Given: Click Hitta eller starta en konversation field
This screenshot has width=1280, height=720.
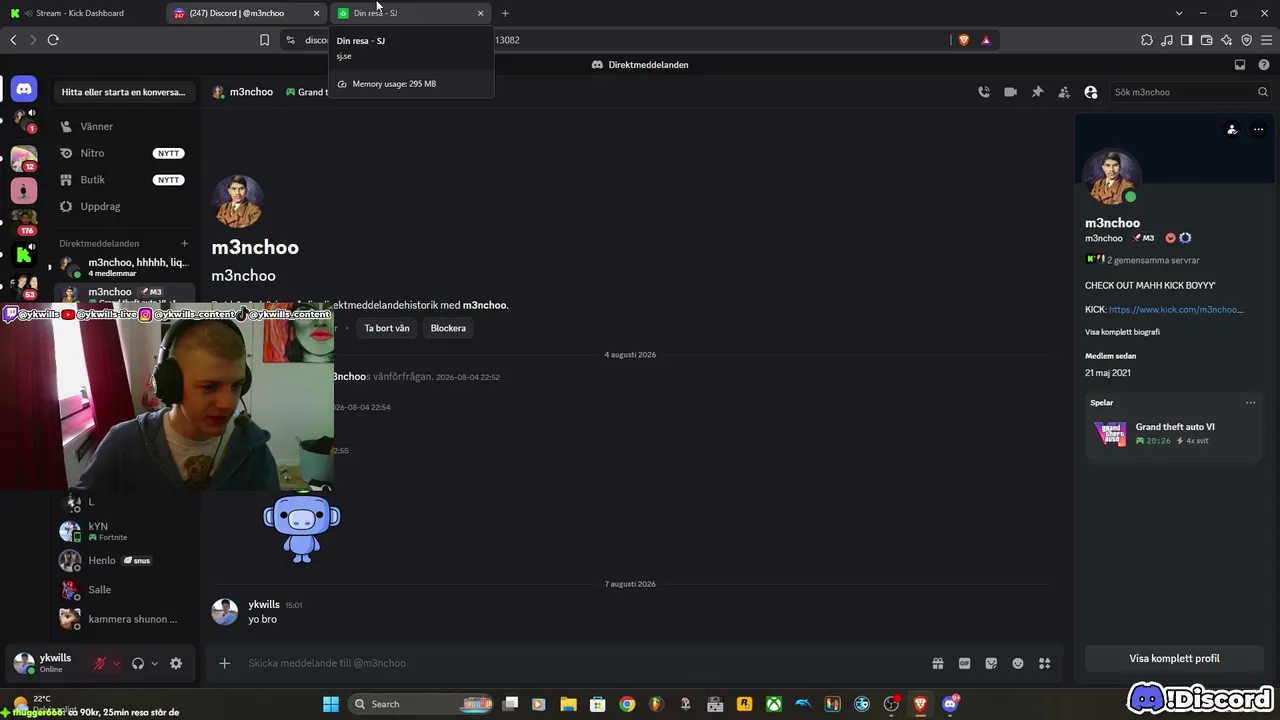Looking at the screenshot, I should 125,92.
